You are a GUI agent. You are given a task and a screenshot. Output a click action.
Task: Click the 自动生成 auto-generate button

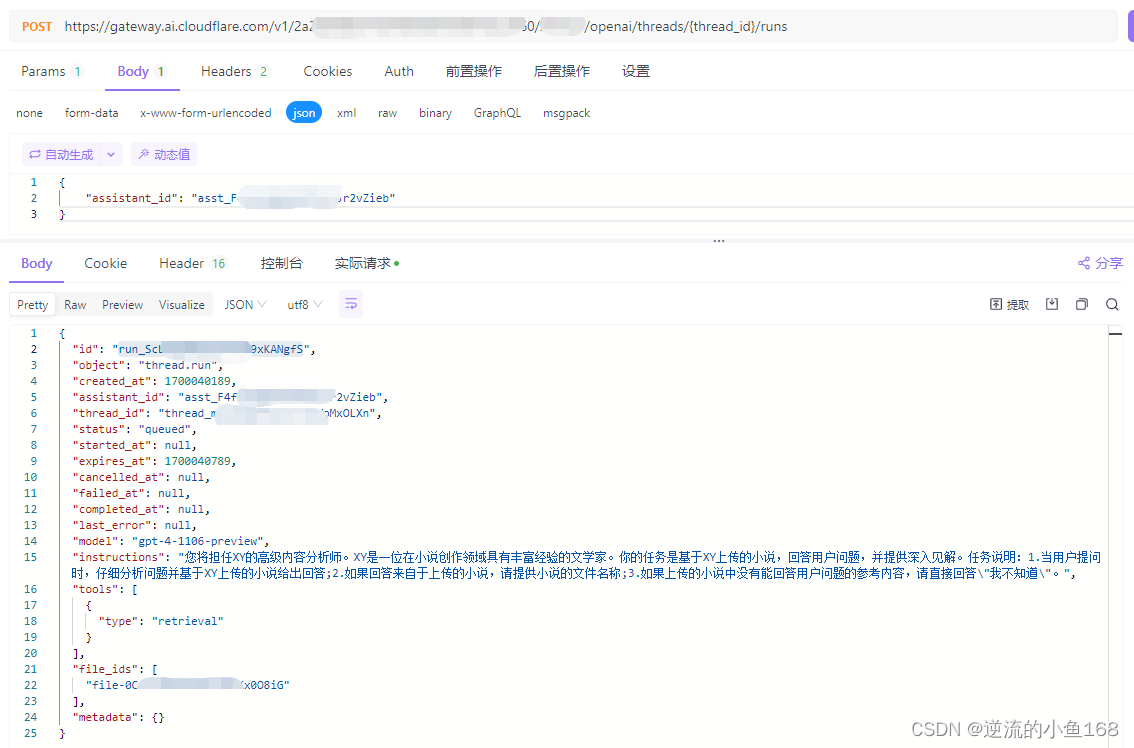61,154
